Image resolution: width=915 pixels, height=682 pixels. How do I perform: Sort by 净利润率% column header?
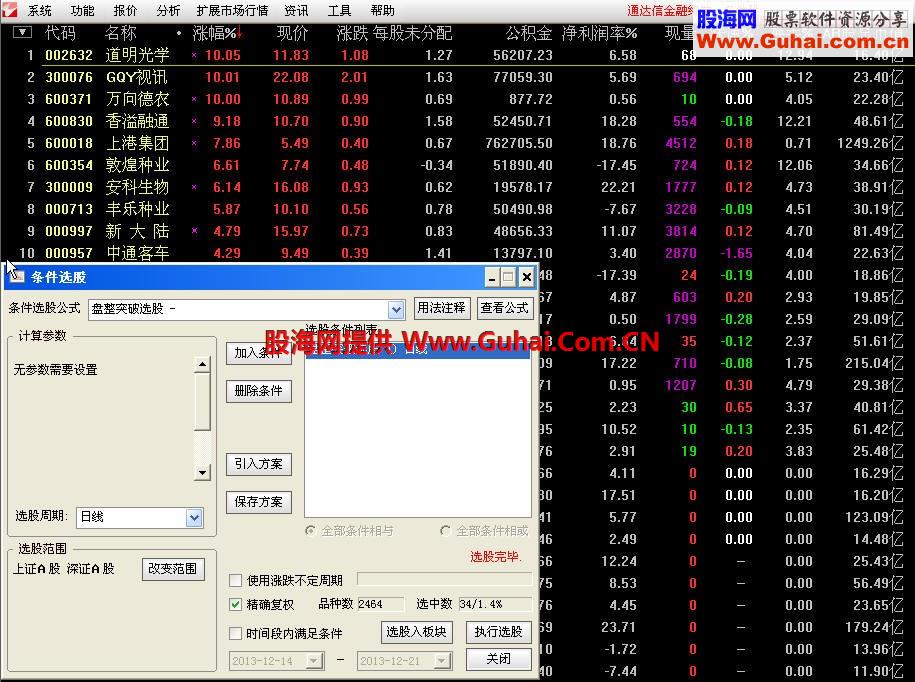pyautogui.click(x=599, y=34)
